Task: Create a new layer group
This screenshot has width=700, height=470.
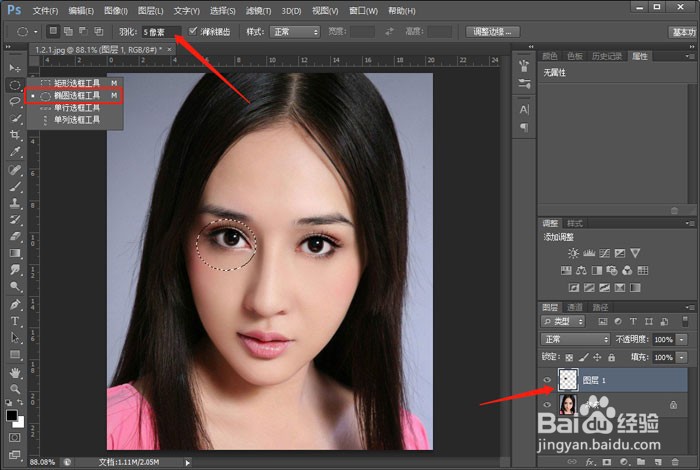Action: click(x=641, y=462)
